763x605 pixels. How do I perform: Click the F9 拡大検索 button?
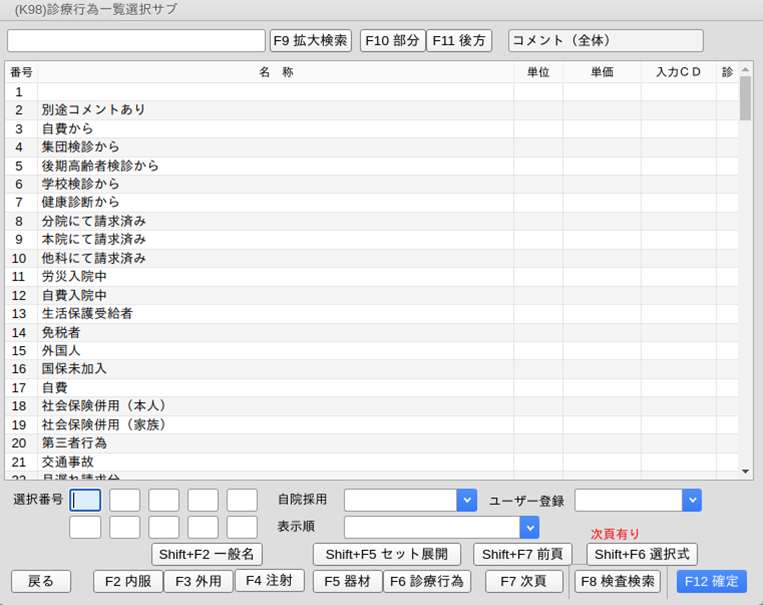click(x=311, y=41)
